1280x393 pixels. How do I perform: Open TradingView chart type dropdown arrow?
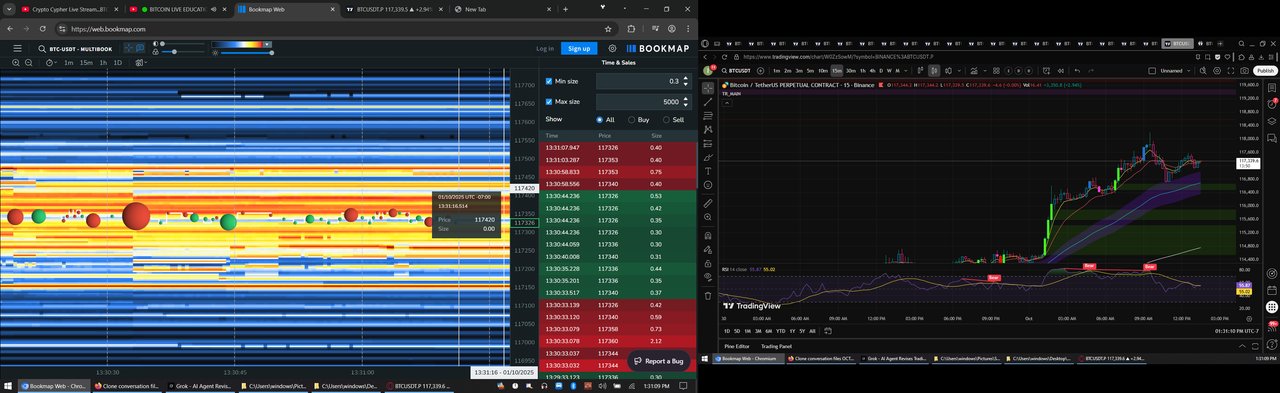pos(959,71)
